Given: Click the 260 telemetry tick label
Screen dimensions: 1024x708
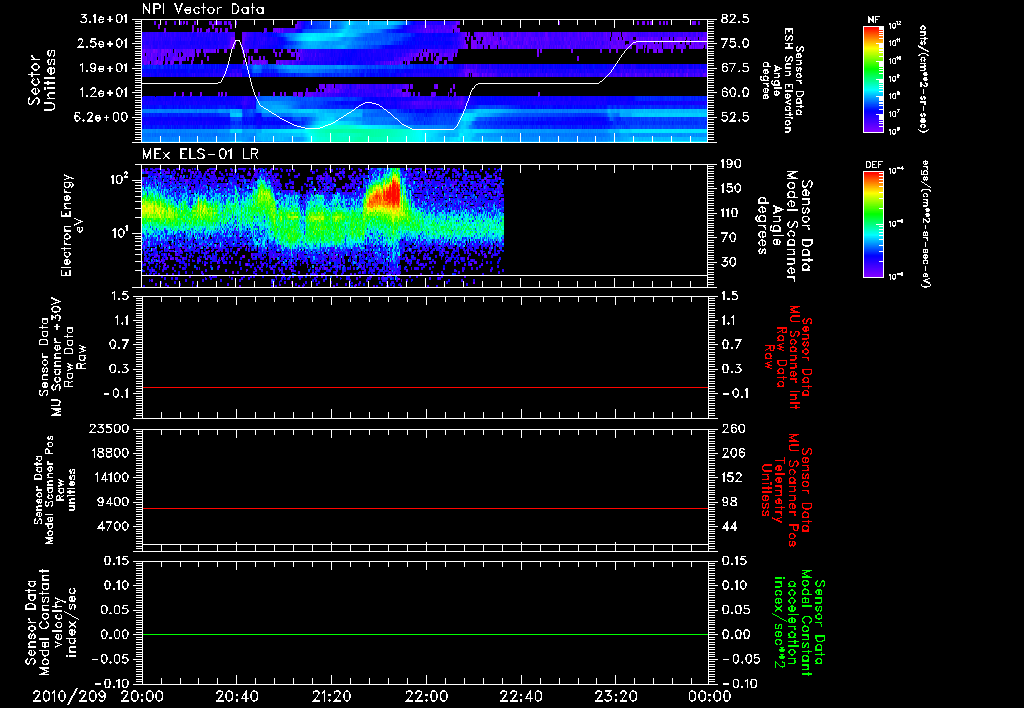Looking at the screenshot, I should pos(731,429).
